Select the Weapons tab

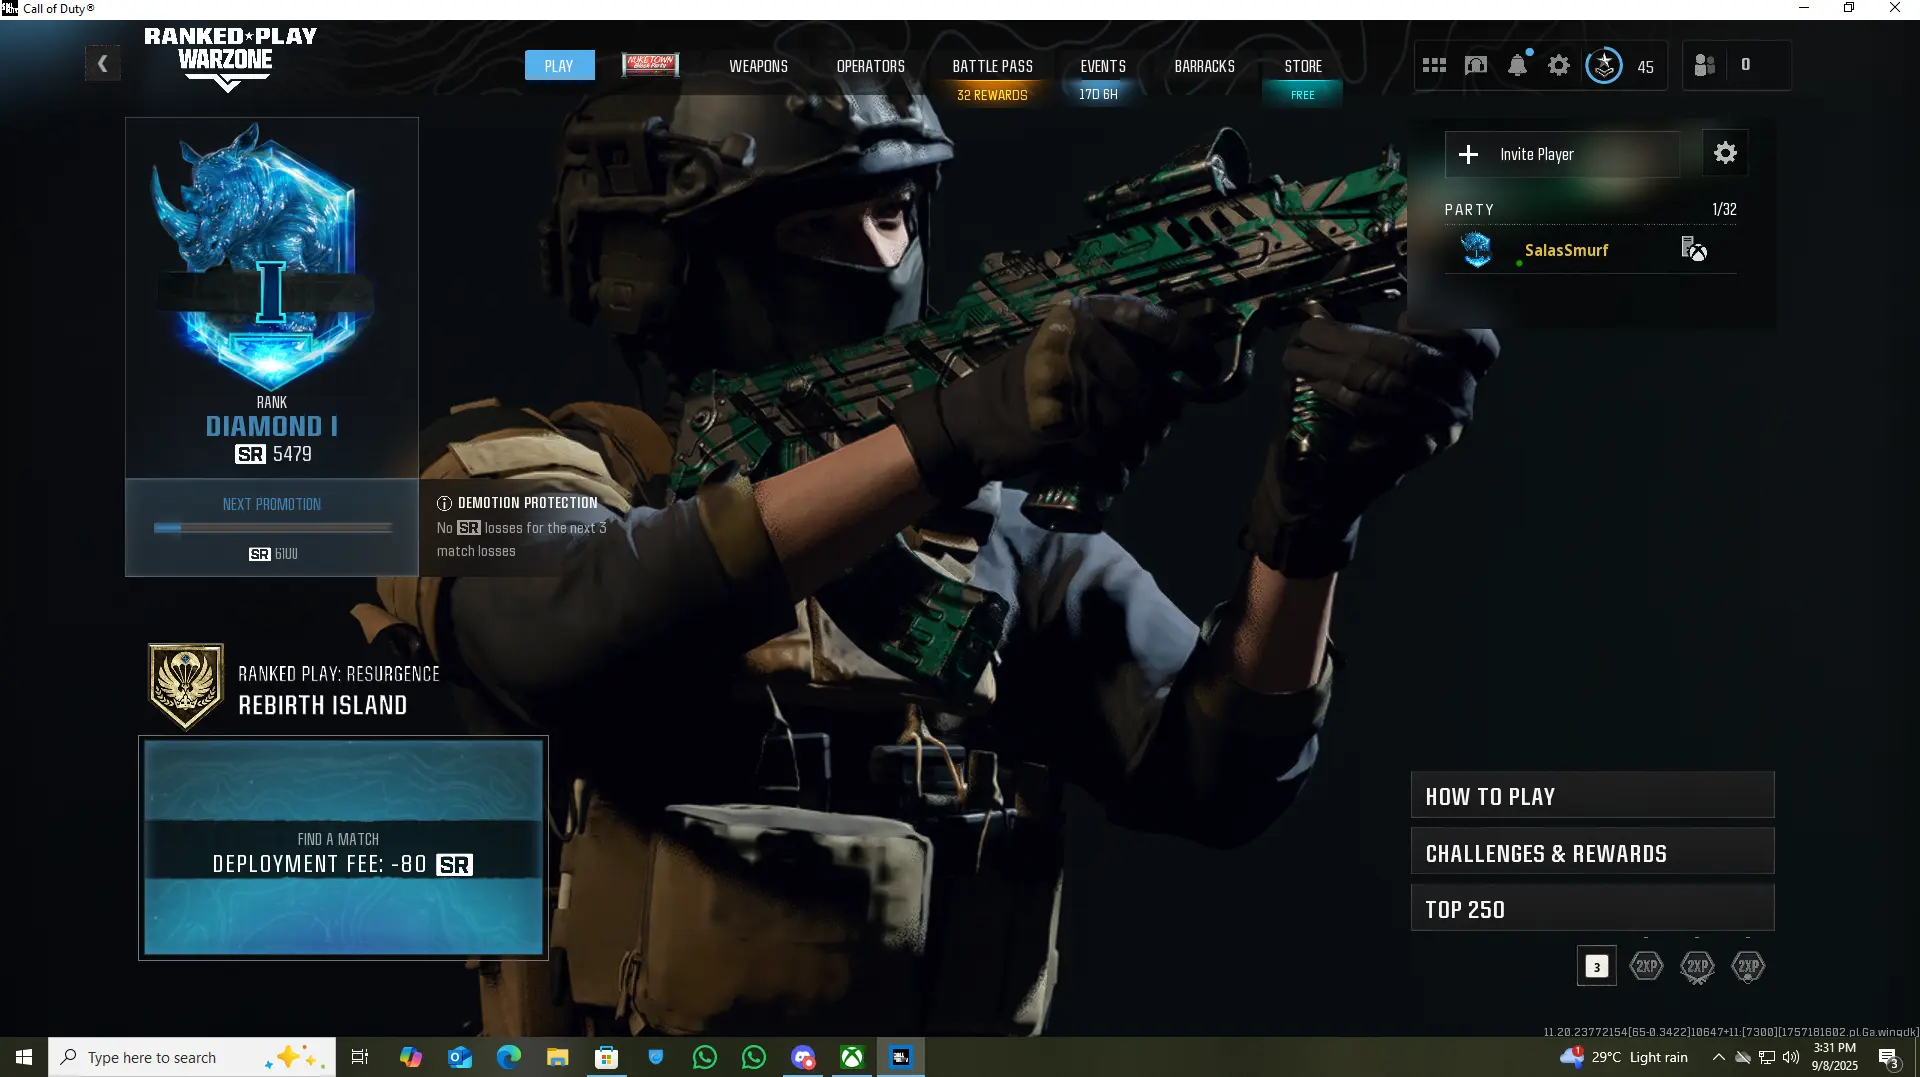tap(758, 66)
